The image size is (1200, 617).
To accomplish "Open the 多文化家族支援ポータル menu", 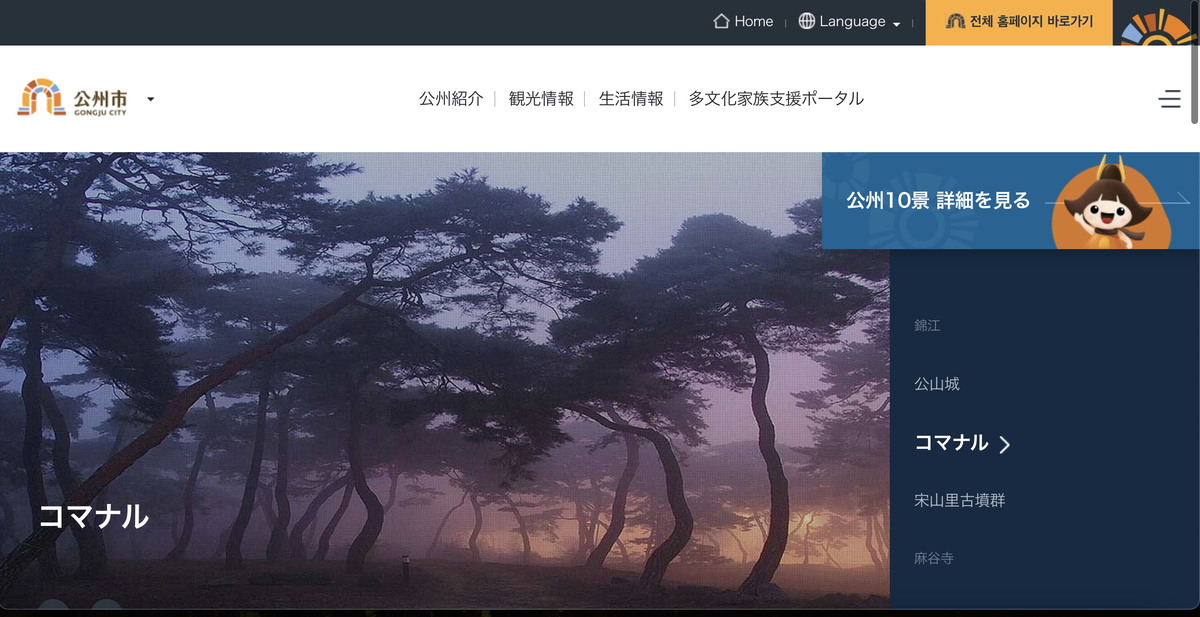I will pyautogui.click(x=776, y=99).
